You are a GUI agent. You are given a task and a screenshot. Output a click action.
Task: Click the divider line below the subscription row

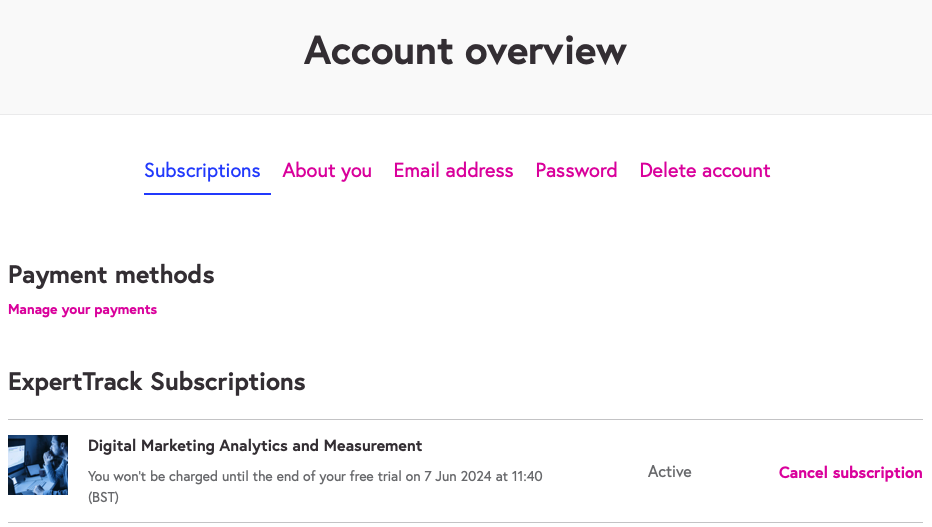[x=465, y=522]
